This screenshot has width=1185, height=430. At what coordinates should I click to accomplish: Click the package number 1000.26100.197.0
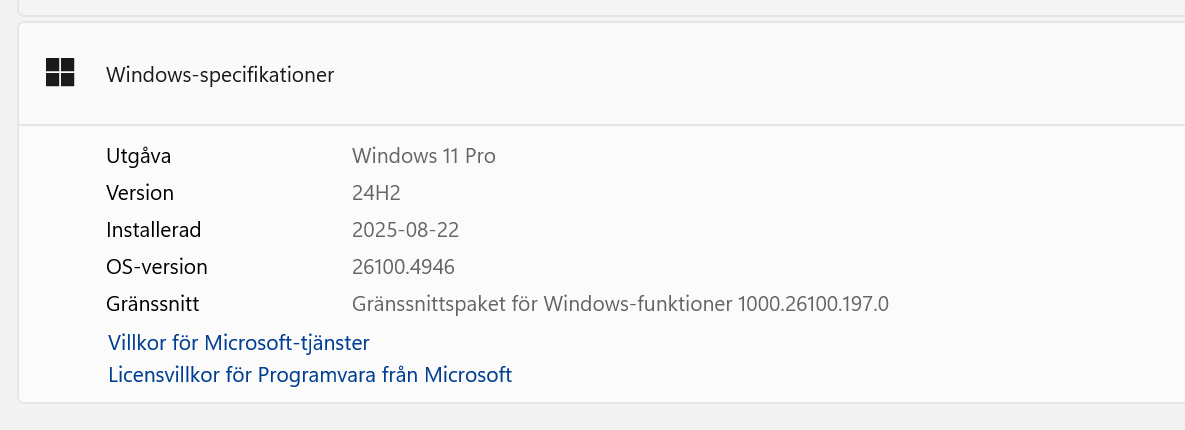(813, 304)
